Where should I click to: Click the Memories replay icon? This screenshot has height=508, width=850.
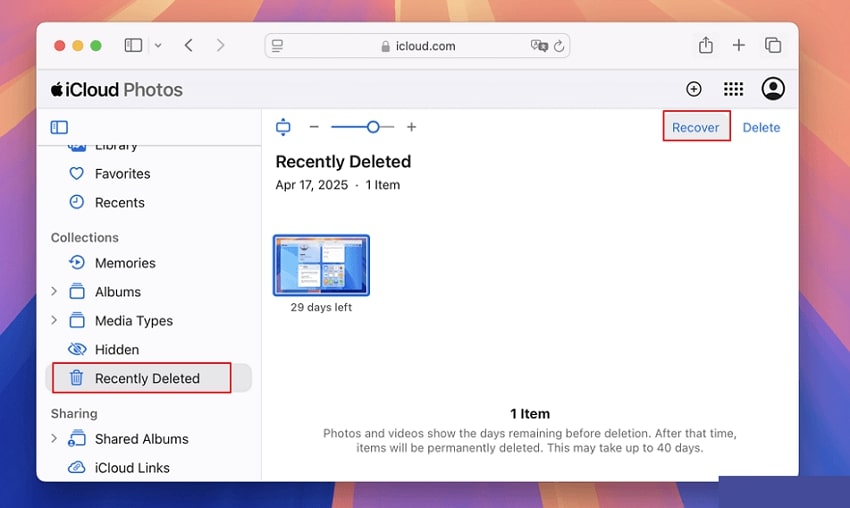coord(76,262)
